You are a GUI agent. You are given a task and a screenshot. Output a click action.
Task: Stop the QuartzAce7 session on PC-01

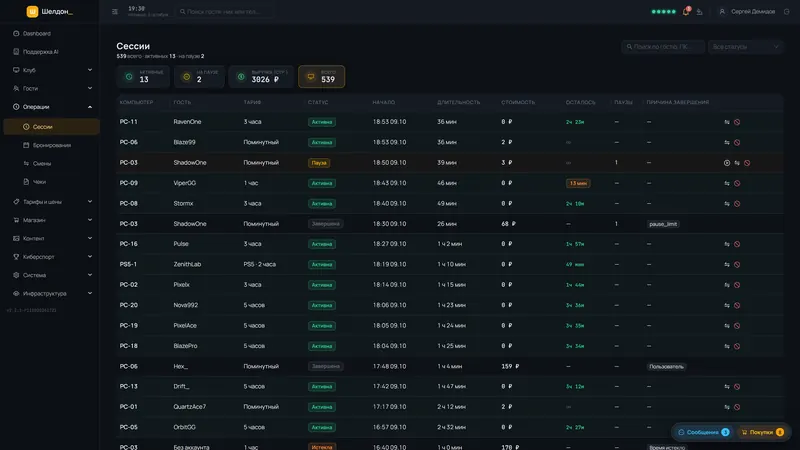tap(737, 407)
